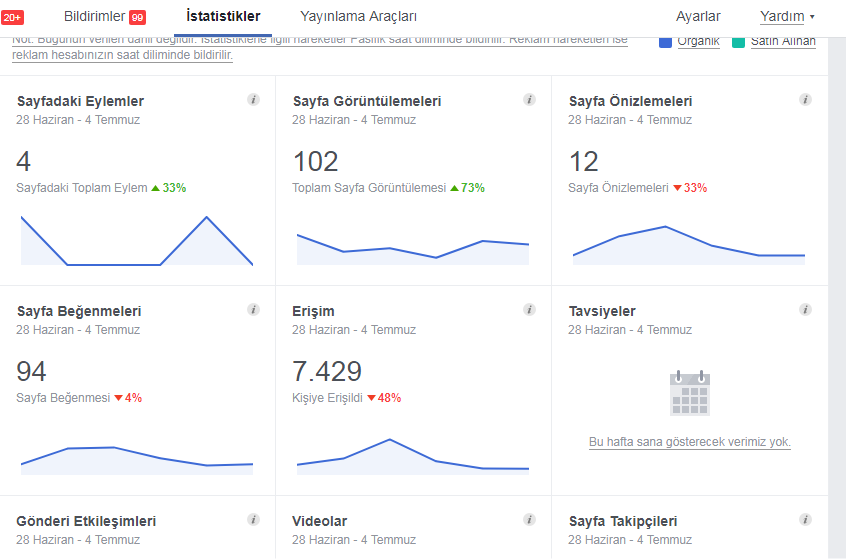Viewport: 846px width, 559px height.
Task: Open Ayarlar settings
Action: [698, 17]
